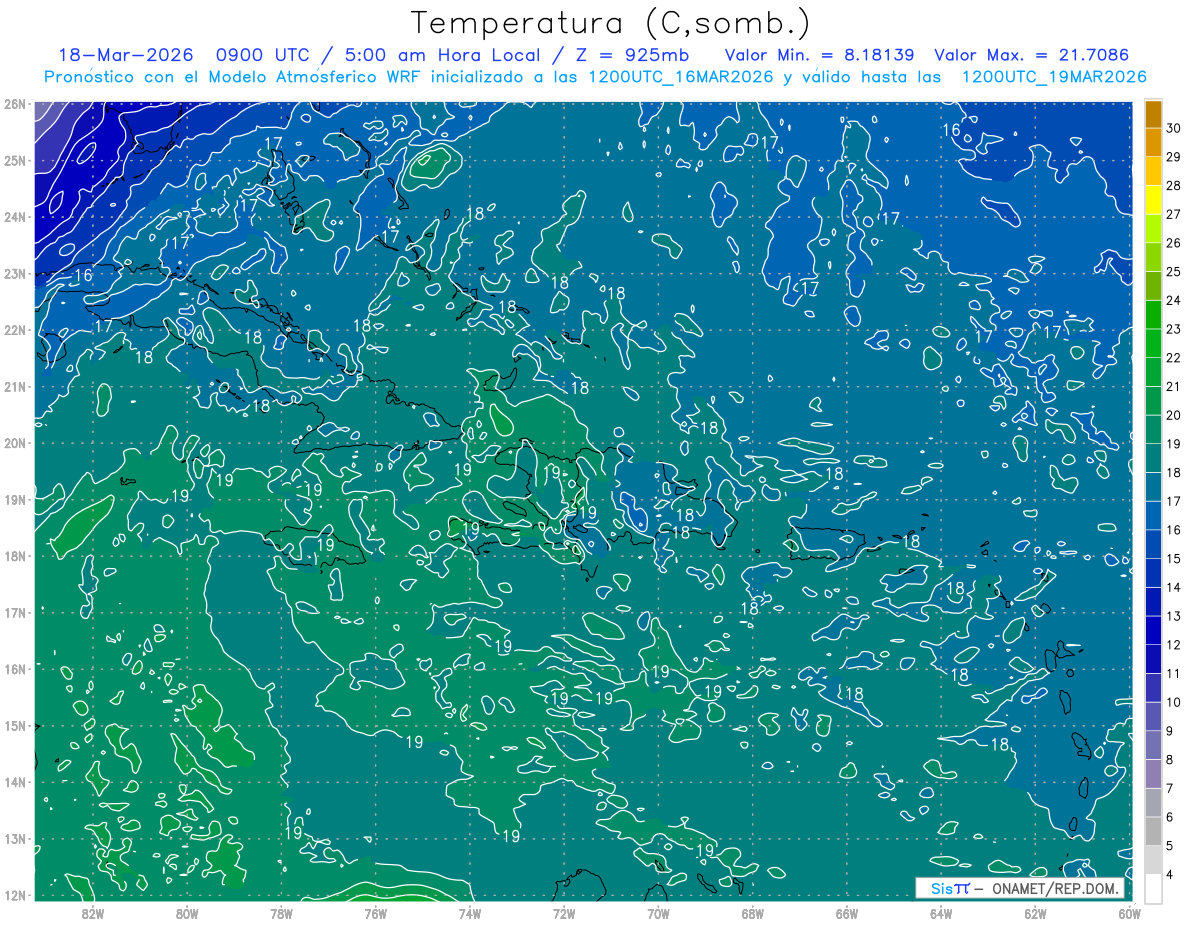
Task: Select initialization time "1200UTC_16MAR2026"
Action: 681,77
